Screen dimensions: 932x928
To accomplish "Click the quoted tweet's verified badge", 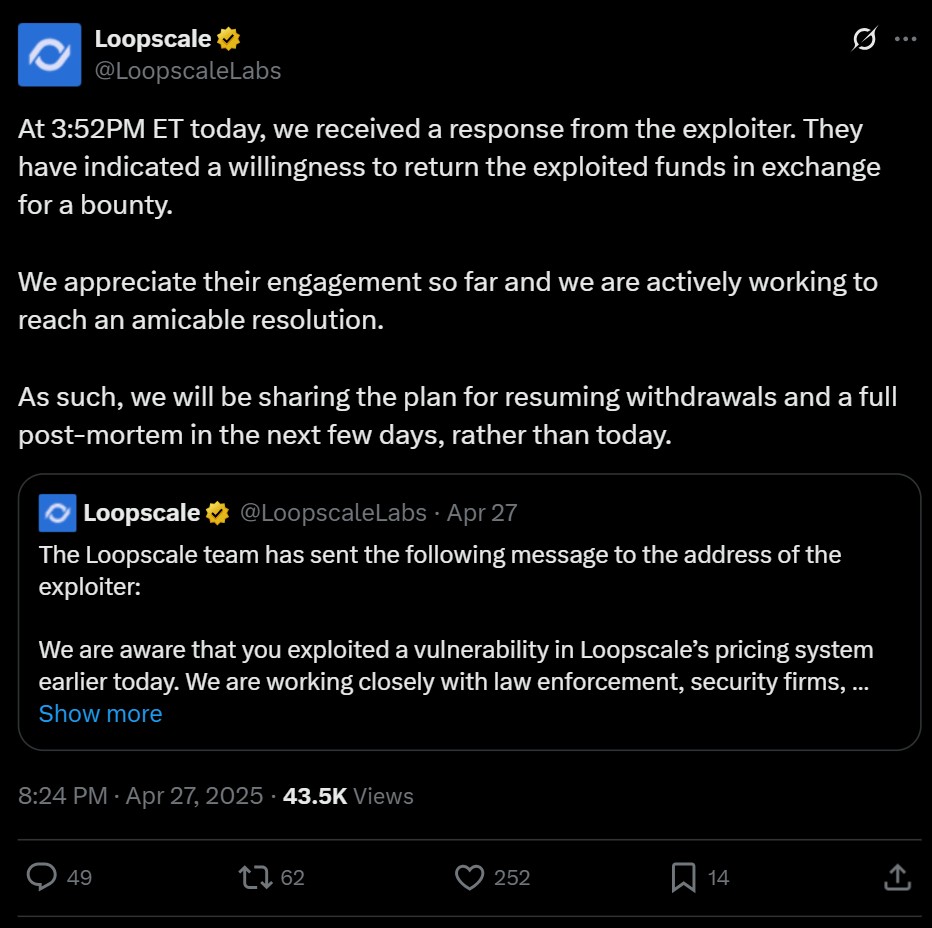I will (217, 513).
